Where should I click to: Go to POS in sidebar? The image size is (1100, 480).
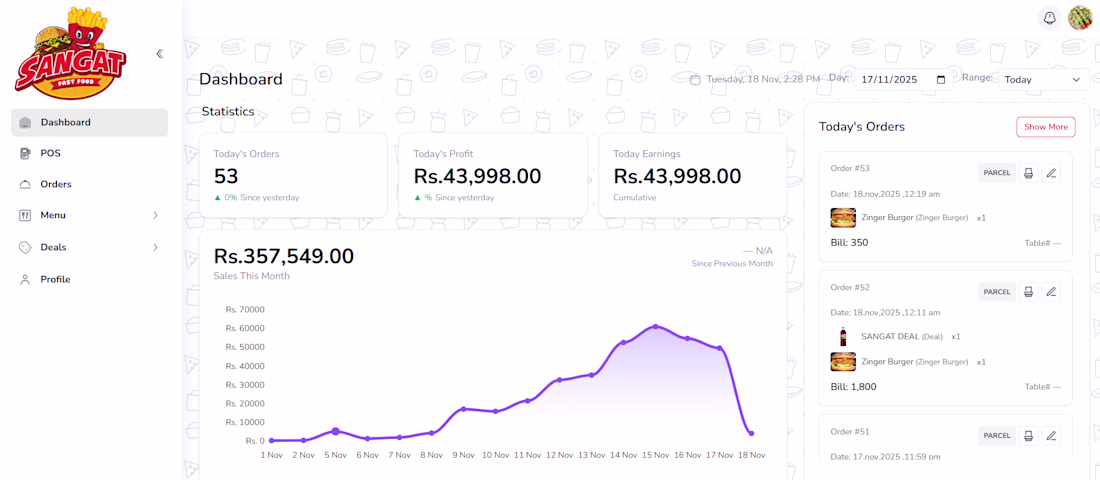(50, 153)
